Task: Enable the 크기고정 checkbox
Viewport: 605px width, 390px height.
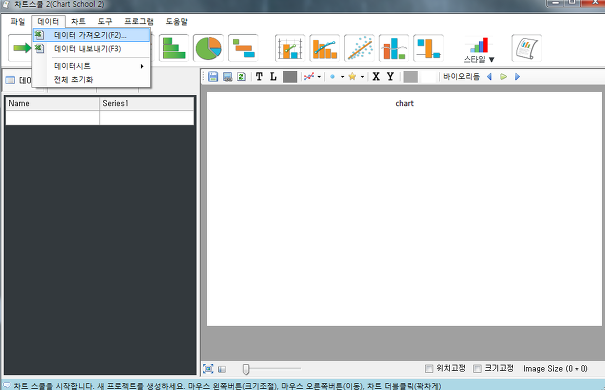Action: pos(477,368)
